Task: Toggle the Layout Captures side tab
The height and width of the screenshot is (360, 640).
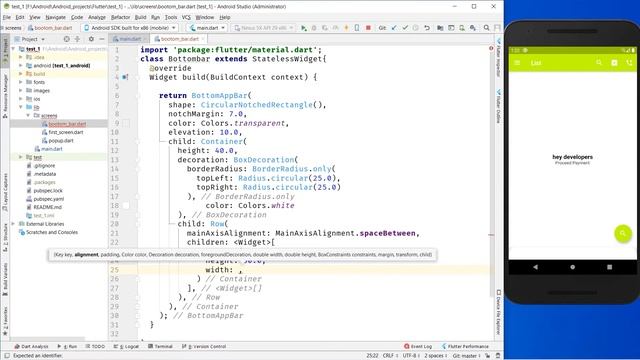Action: [5, 192]
